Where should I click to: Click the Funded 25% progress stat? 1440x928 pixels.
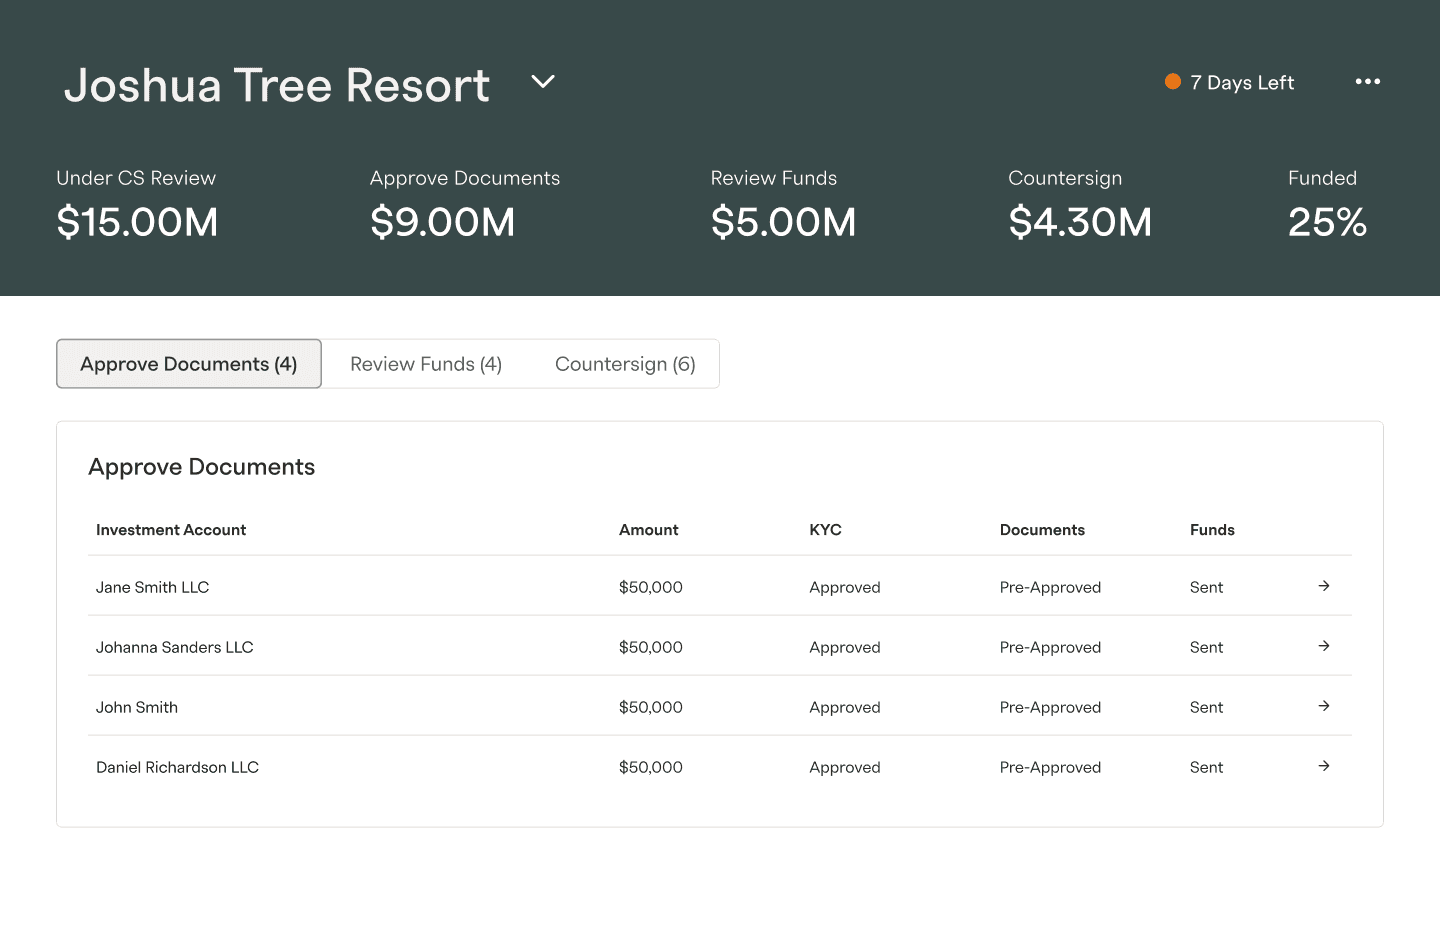1327,204
